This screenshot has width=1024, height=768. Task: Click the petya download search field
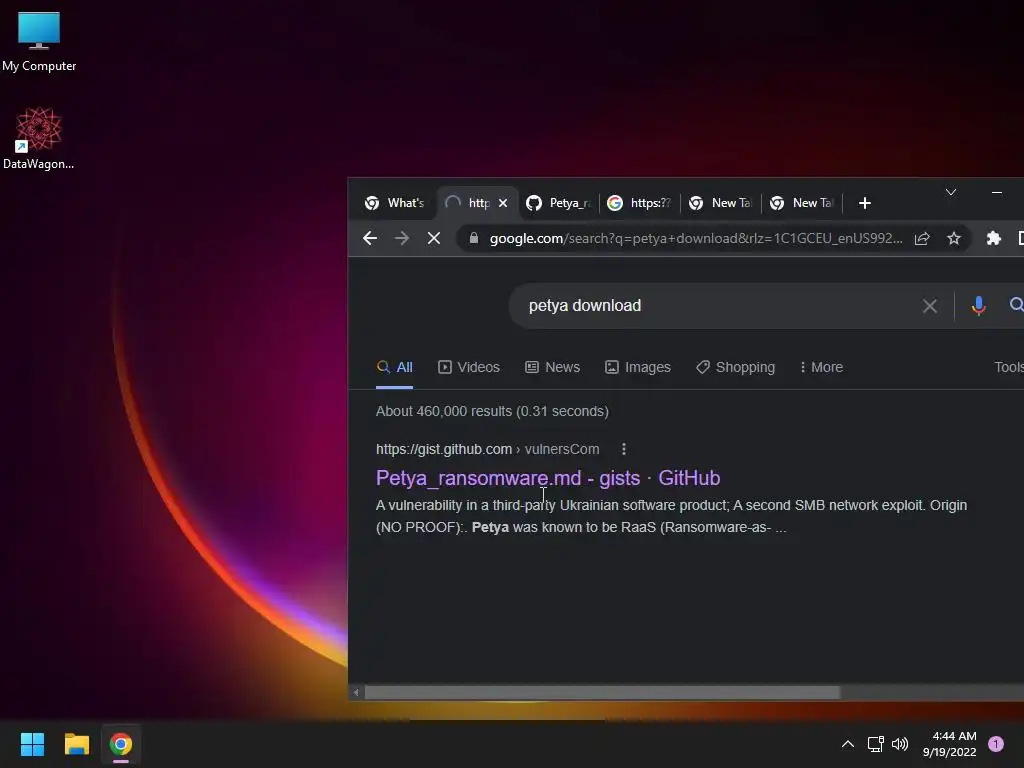coord(718,306)
